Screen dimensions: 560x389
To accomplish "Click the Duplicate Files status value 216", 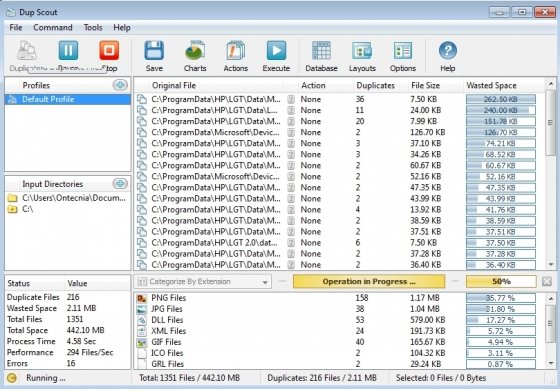I will [73, 297].
